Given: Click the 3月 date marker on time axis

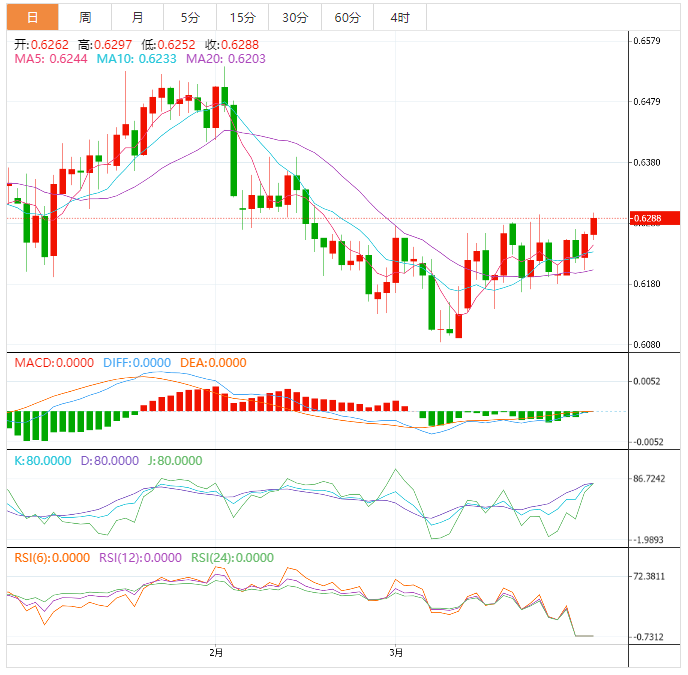Looking at the screenshot, I should [397, 654].
